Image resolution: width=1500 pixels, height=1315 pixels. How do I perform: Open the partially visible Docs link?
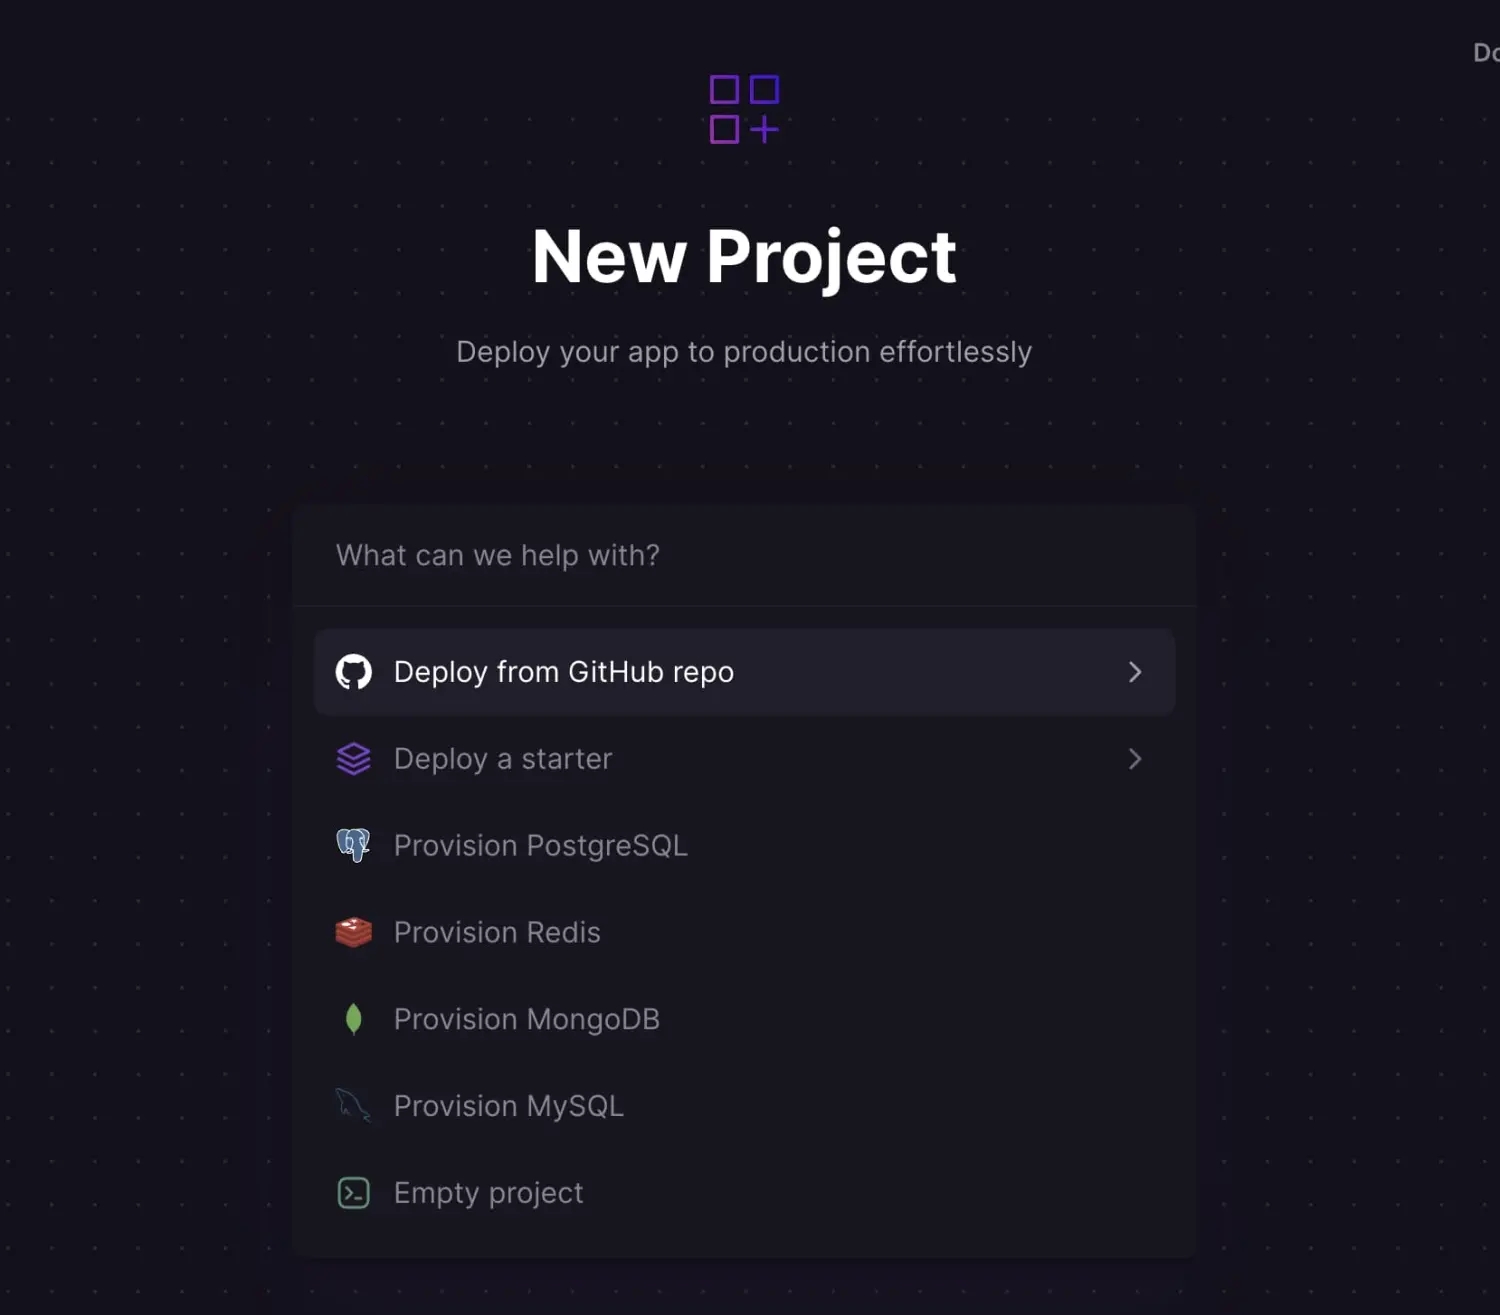click(x=1486, y=52)
